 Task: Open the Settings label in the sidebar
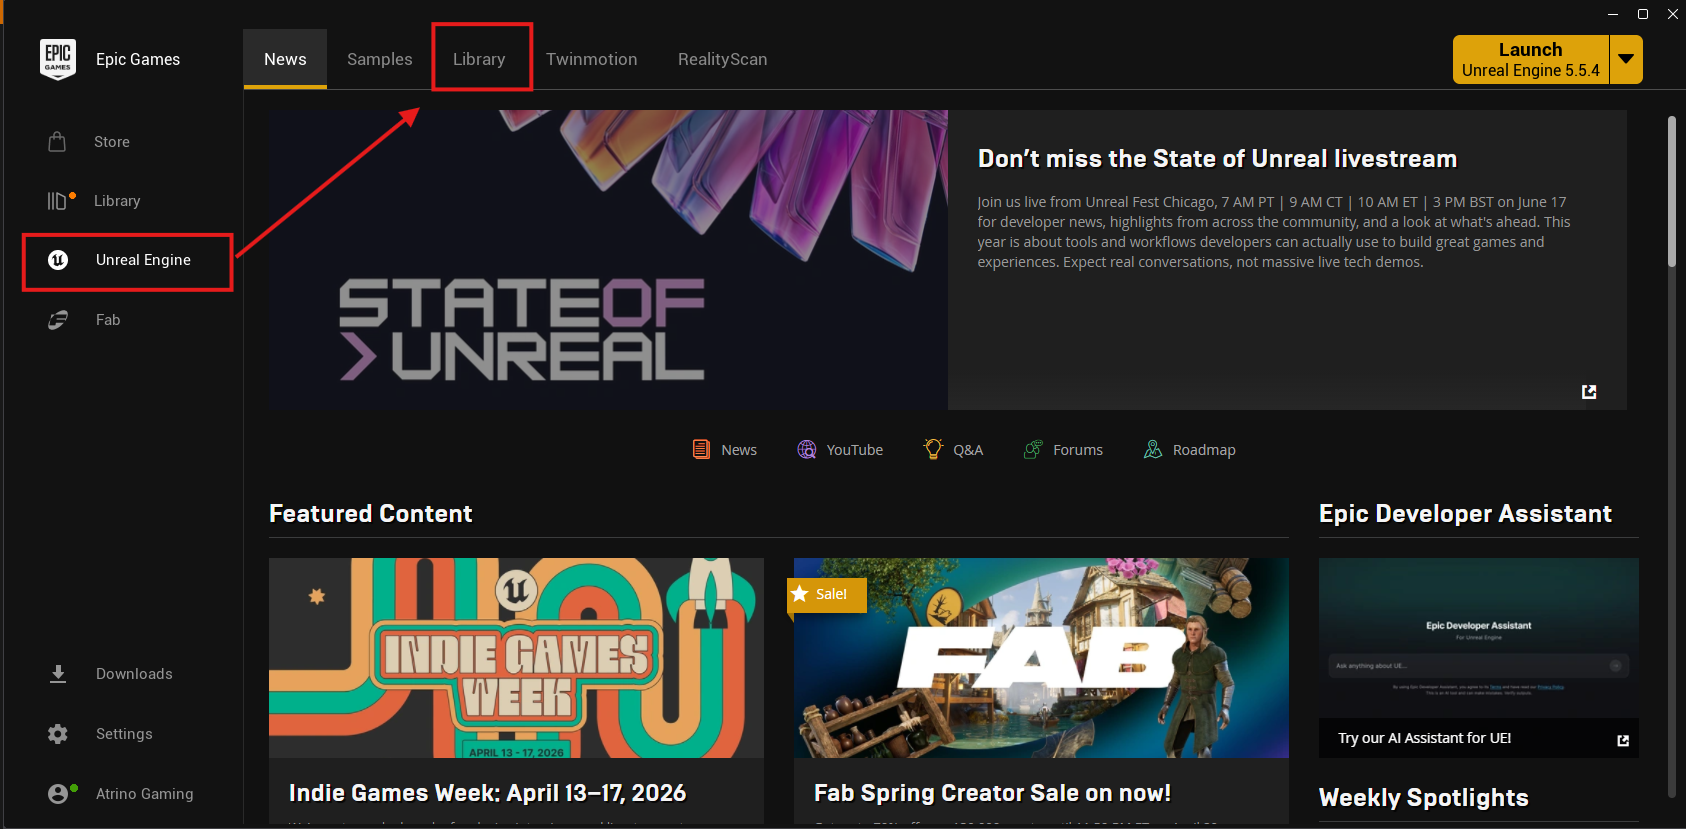124,734
